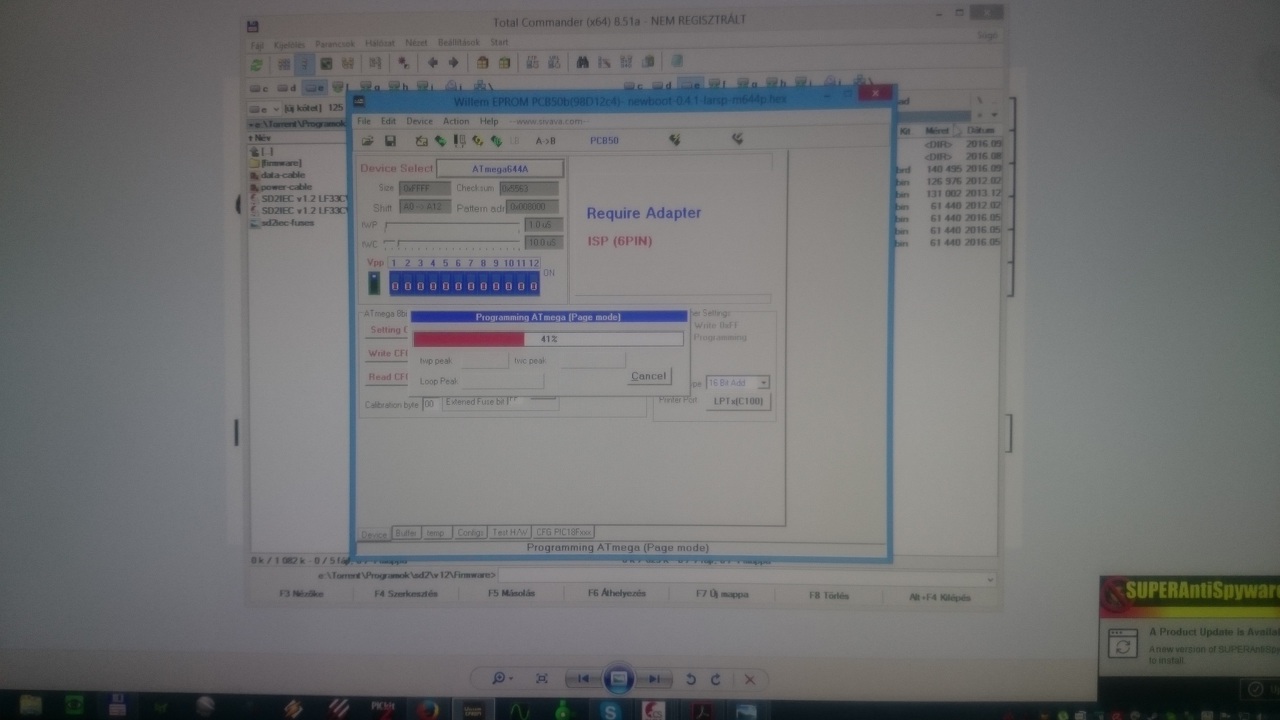1280x720 pixels.
Task: Click the tWC slider track
Action: coord(452,243)
